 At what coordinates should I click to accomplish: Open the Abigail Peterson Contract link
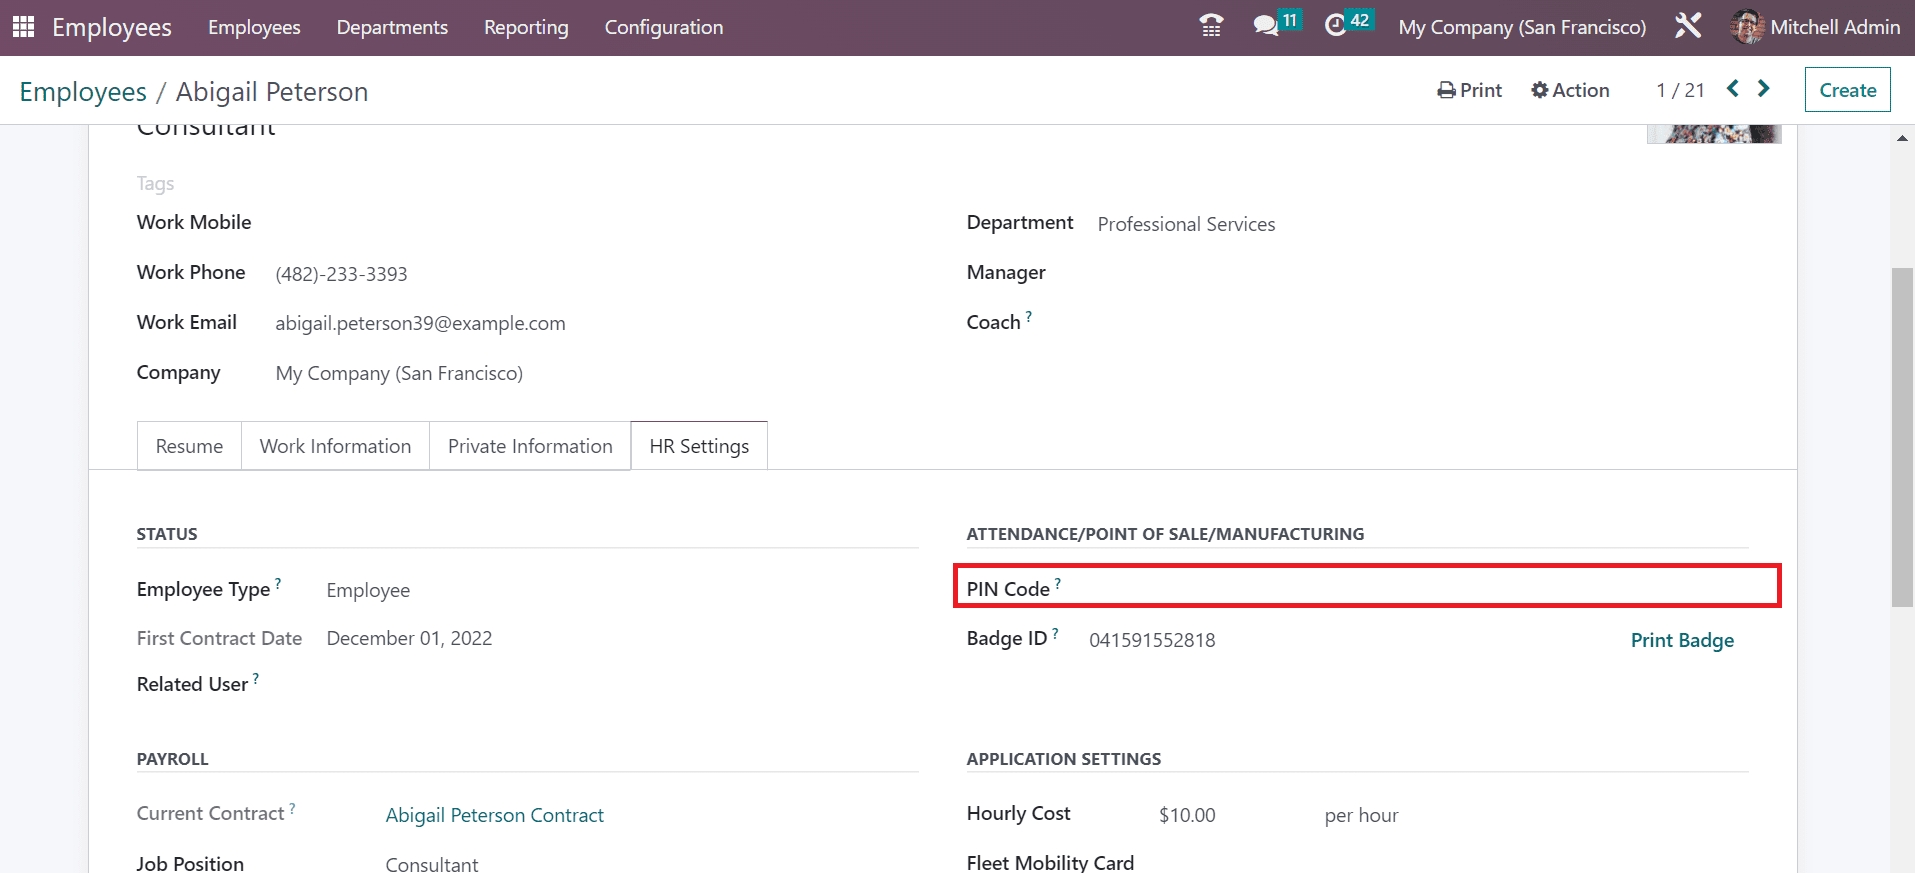pyautogui.click(x=494, y=815)
